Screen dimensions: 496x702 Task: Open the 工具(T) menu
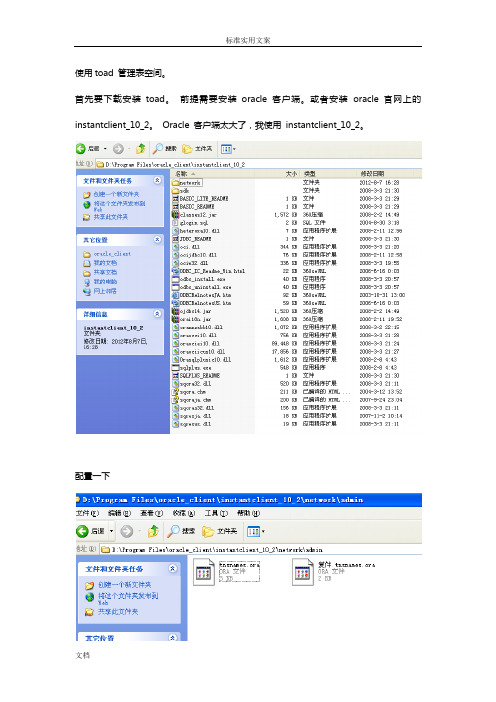click(217, 513)
